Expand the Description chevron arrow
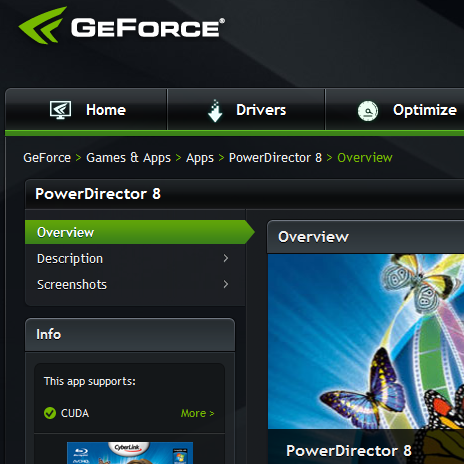 [x=226, y=258]
